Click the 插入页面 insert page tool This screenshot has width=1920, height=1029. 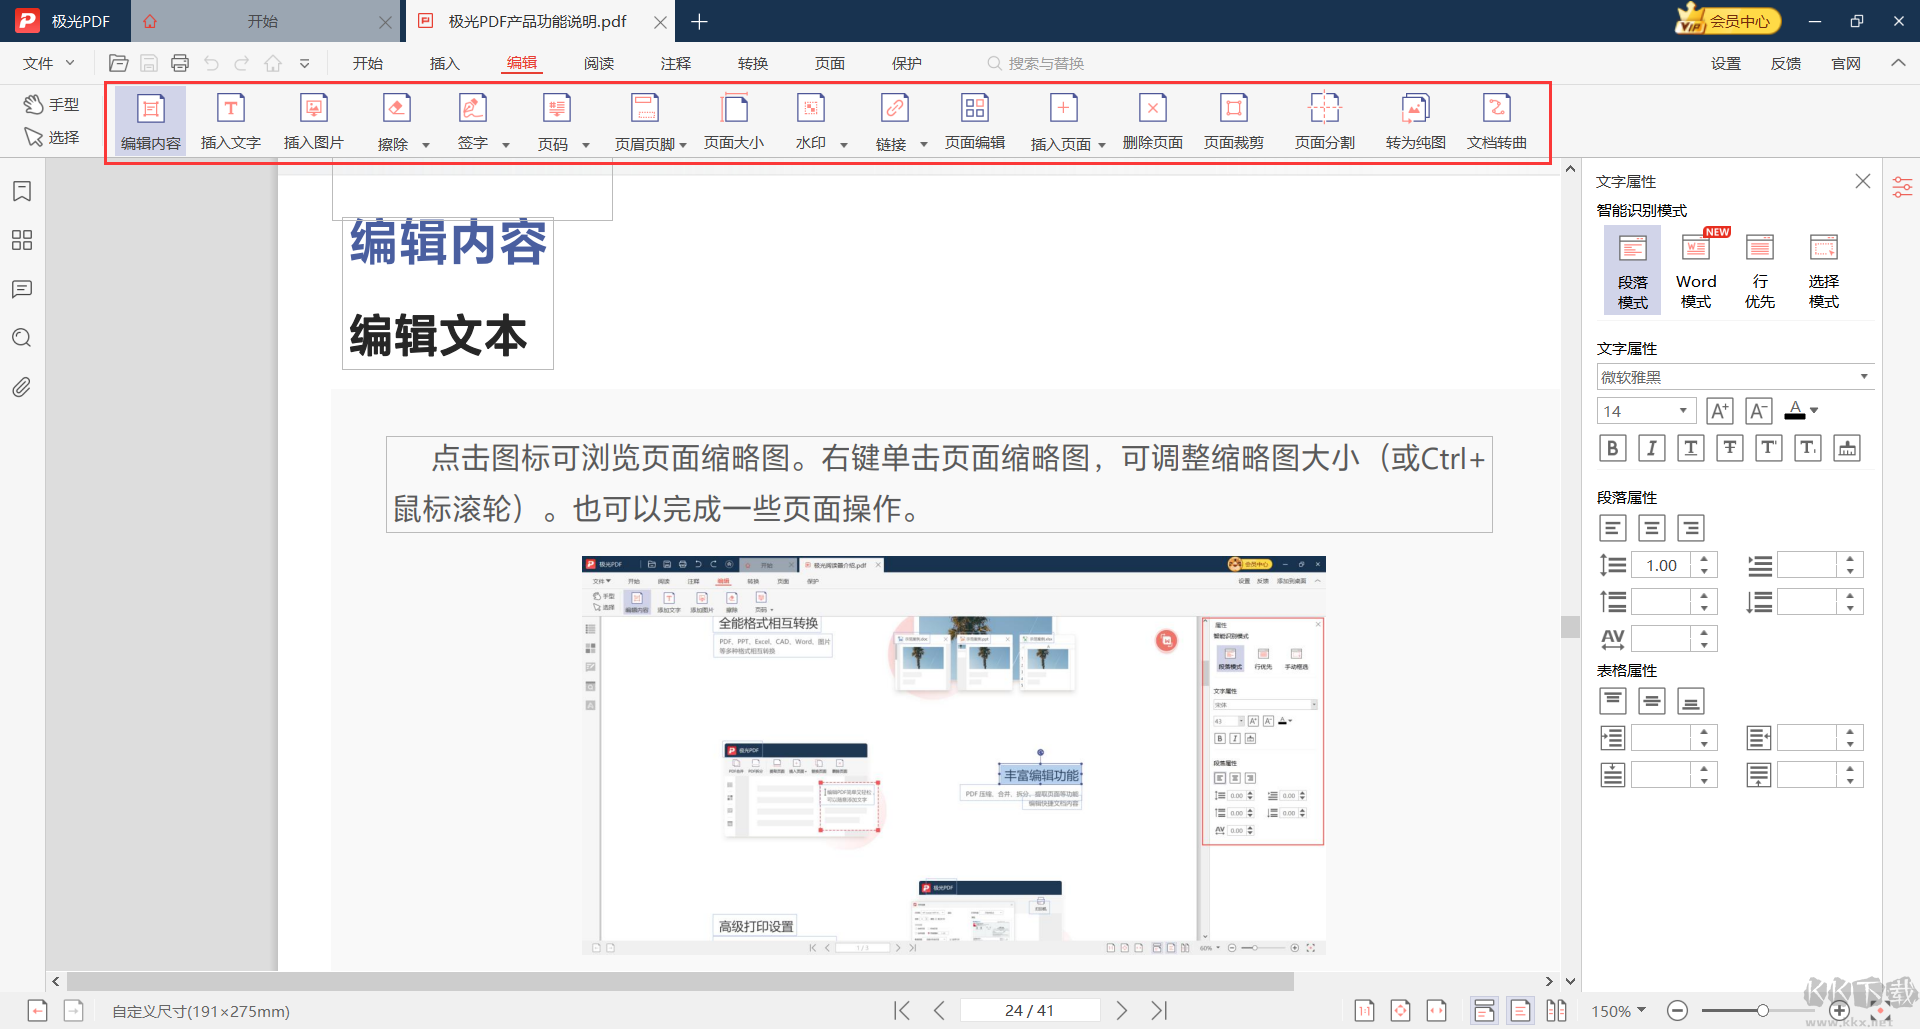1062,121
